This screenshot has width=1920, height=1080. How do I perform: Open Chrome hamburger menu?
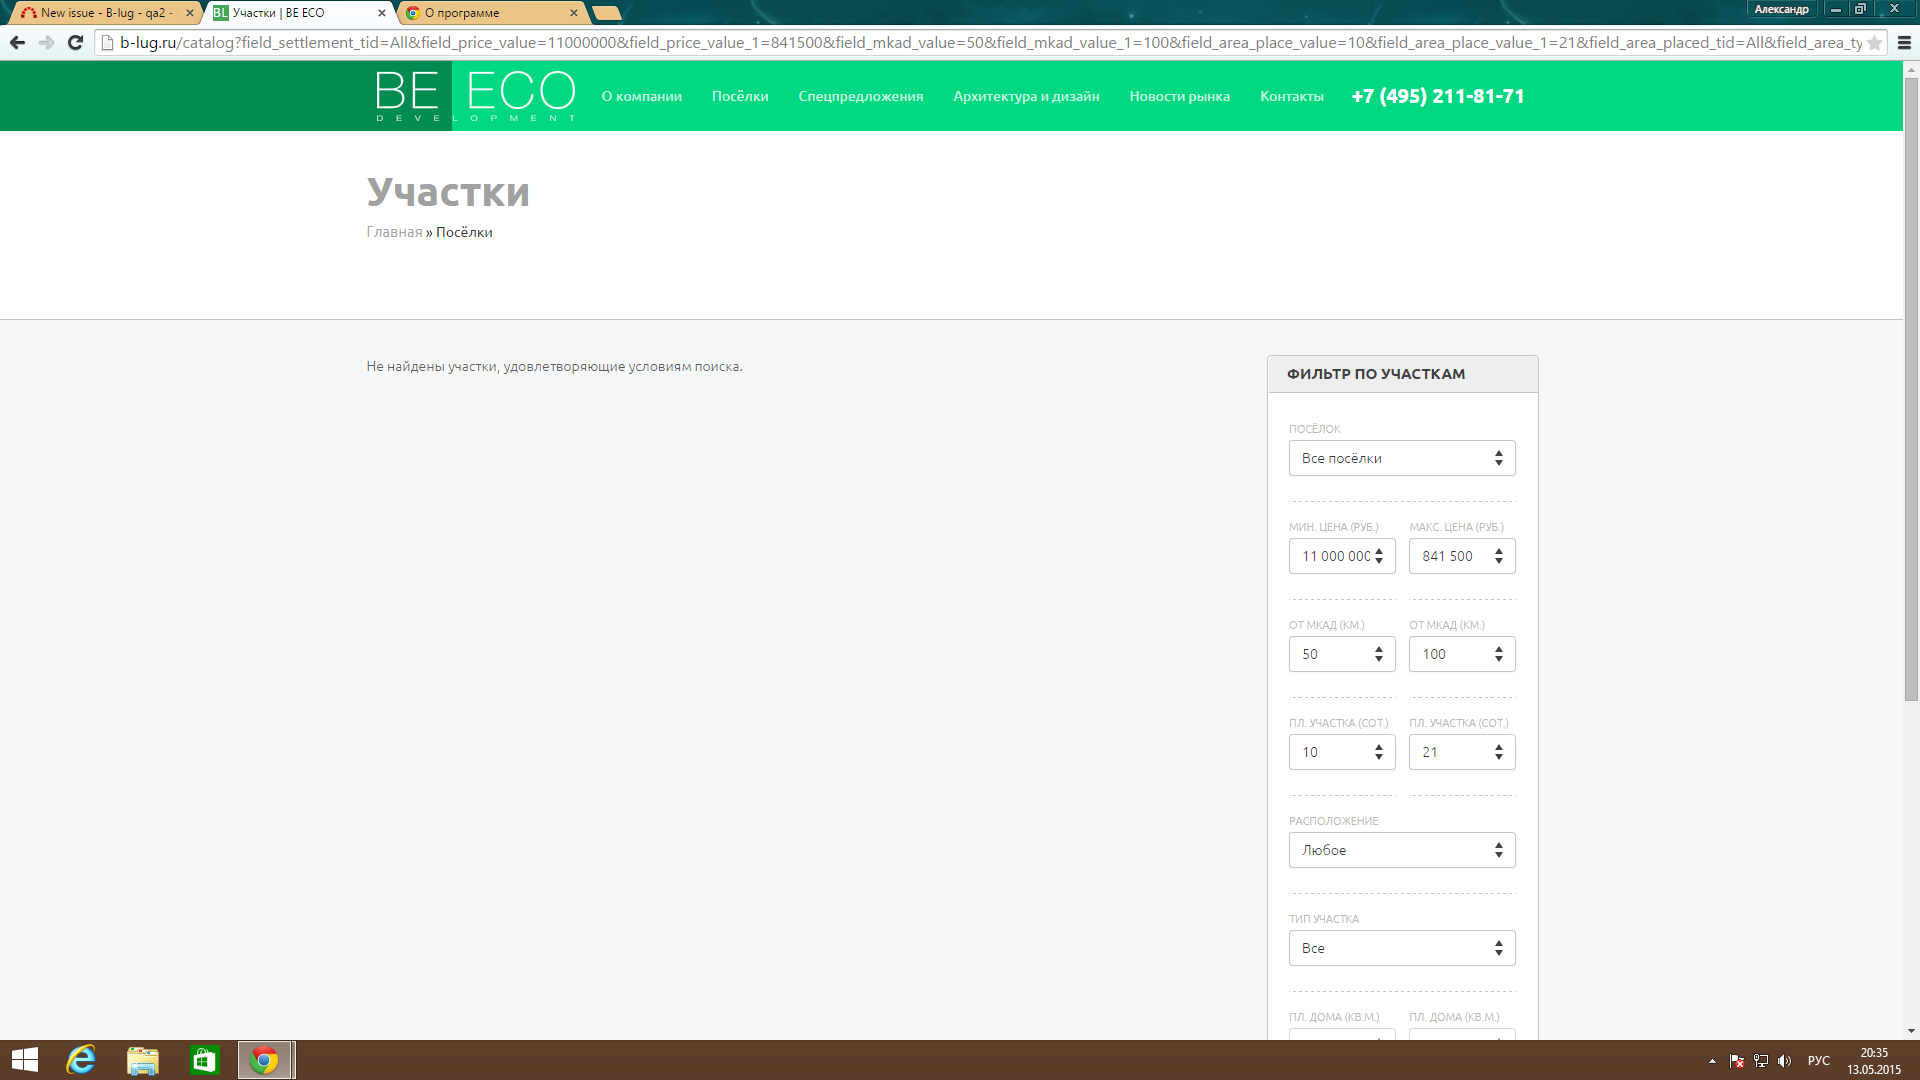click(x=1904, y=43)
